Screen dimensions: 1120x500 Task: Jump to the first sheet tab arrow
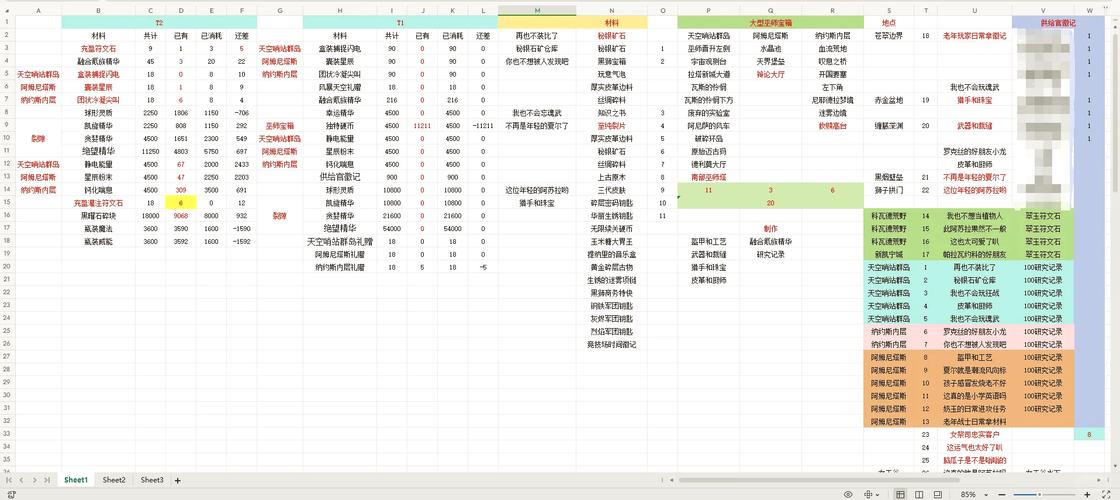click(x=10, y=480)
